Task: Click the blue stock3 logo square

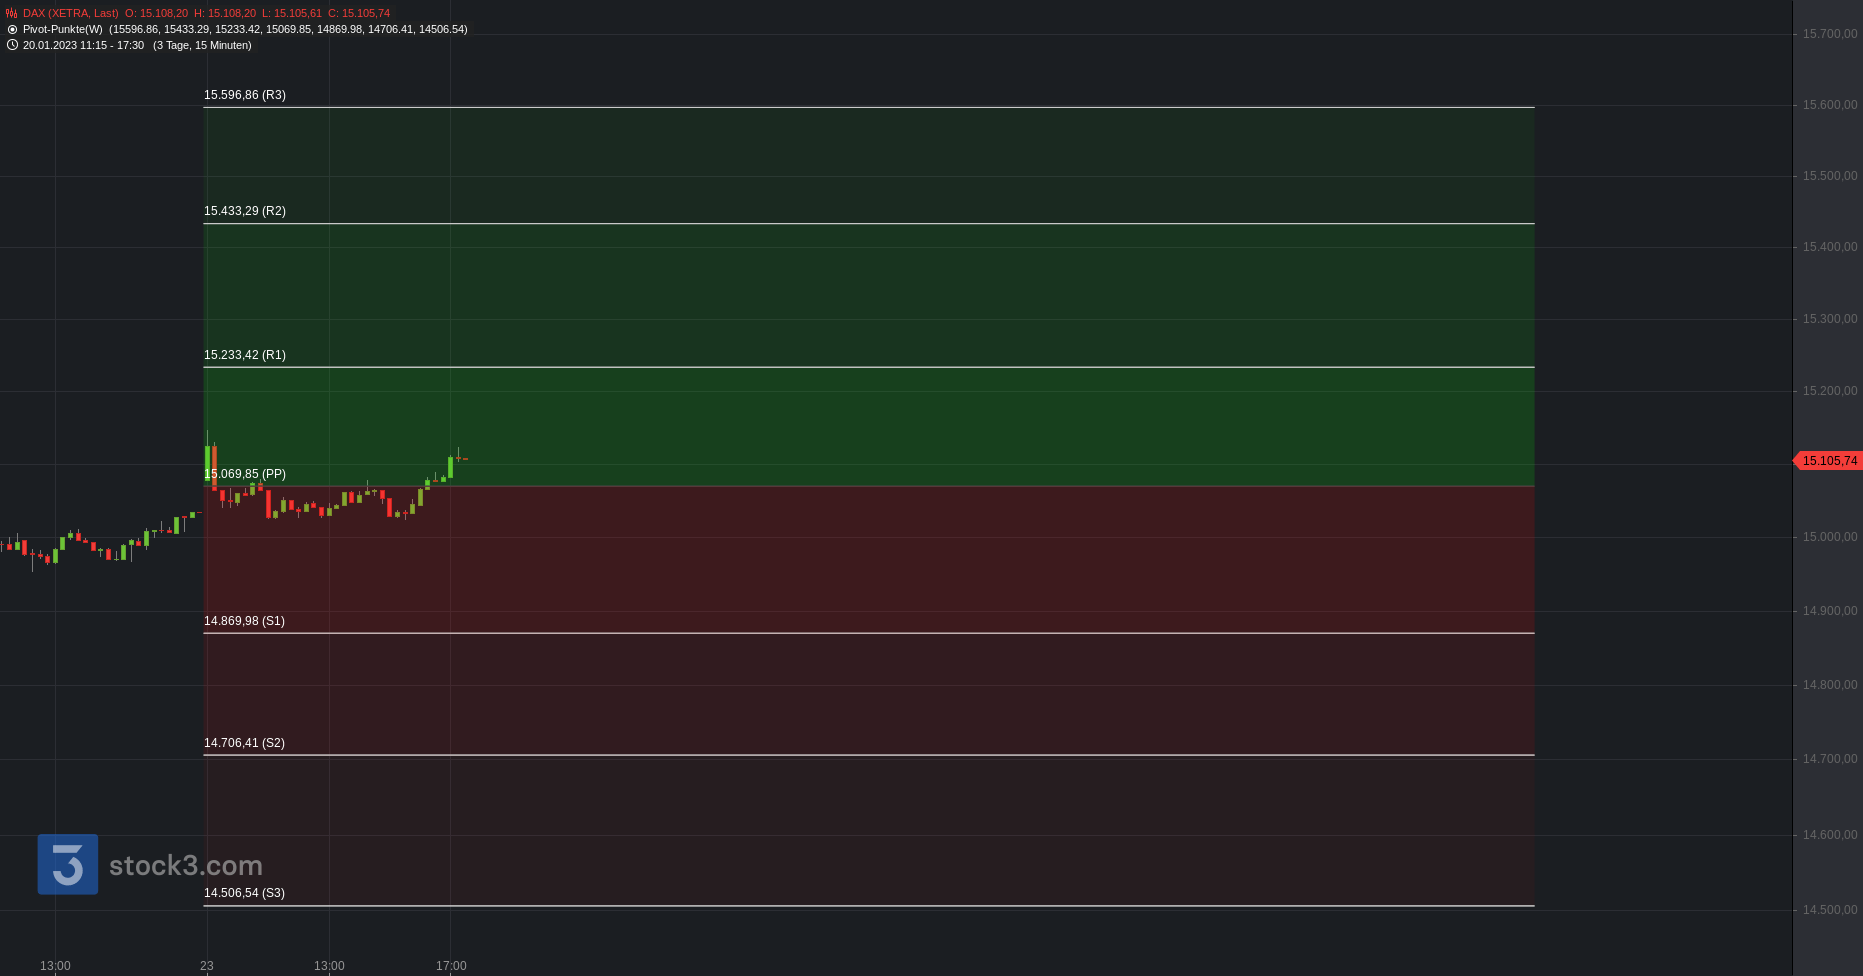Action: coord(68,864)
